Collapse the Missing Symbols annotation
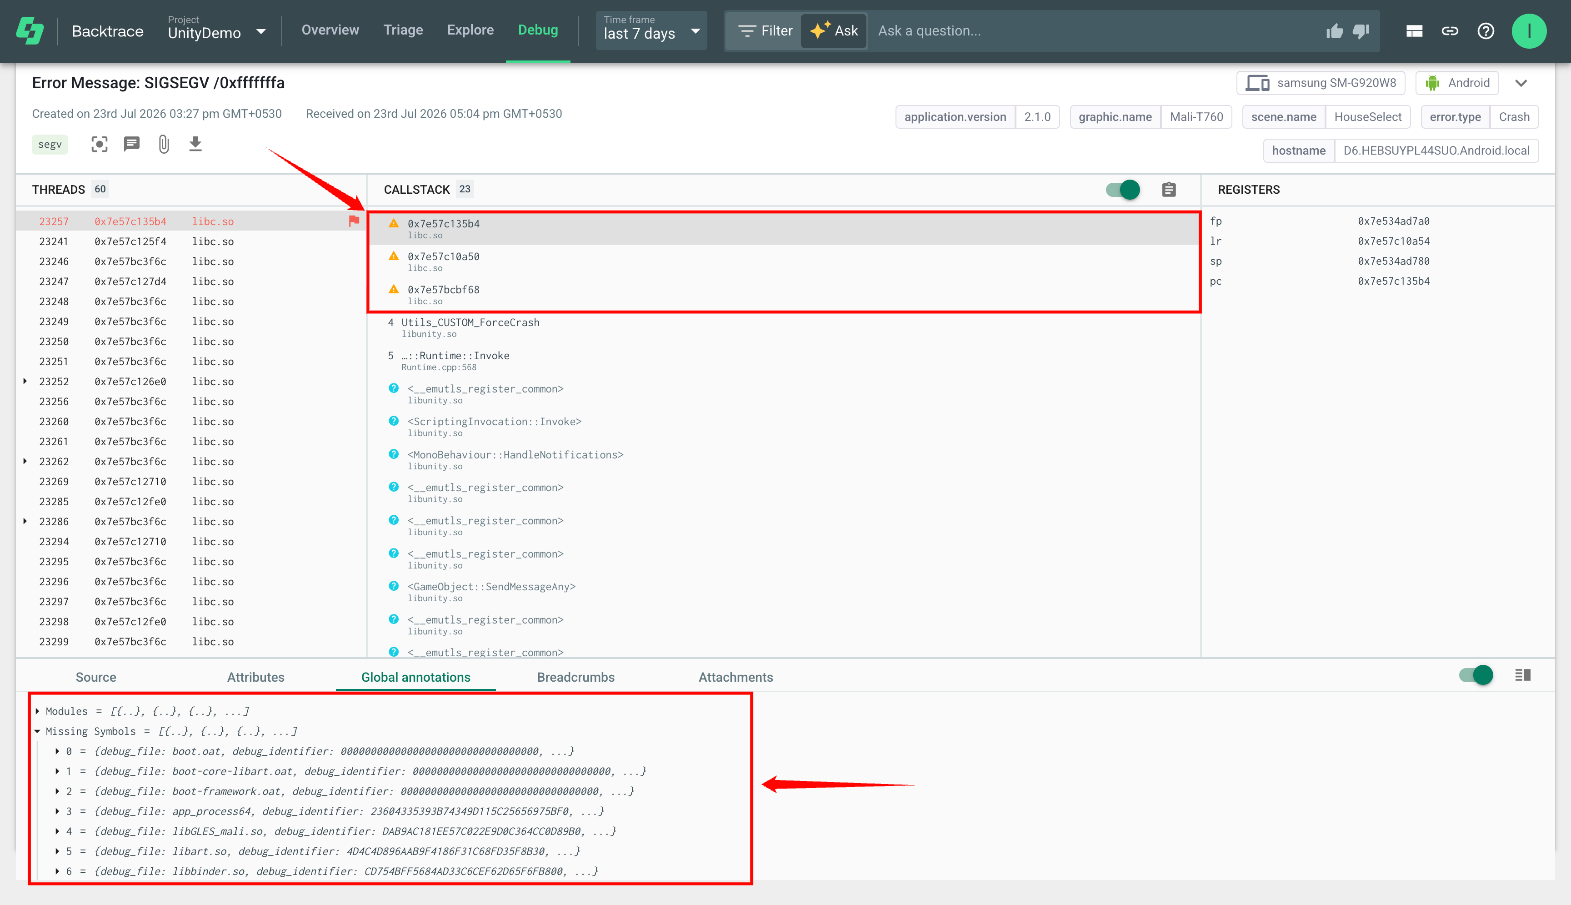The image size is (1571, 905). tap(38, 731)
